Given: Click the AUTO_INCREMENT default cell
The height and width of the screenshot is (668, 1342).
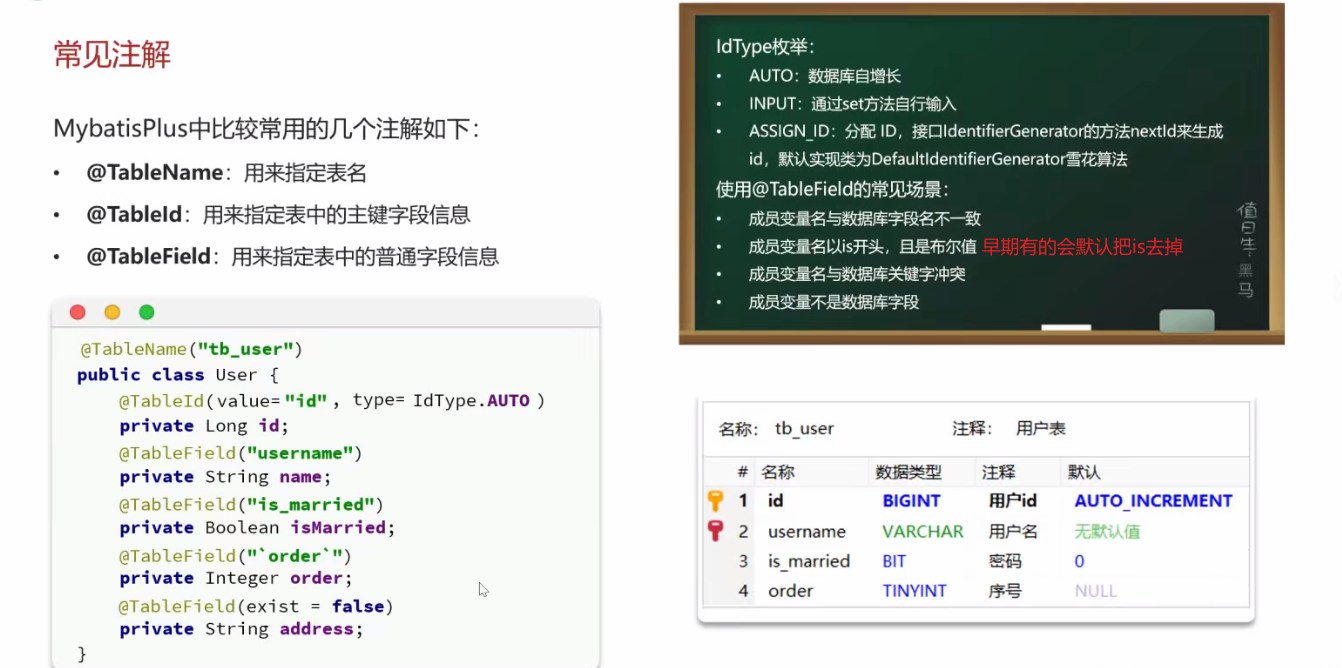Looking at the screenshot, I should click(x=1153, y=501).
